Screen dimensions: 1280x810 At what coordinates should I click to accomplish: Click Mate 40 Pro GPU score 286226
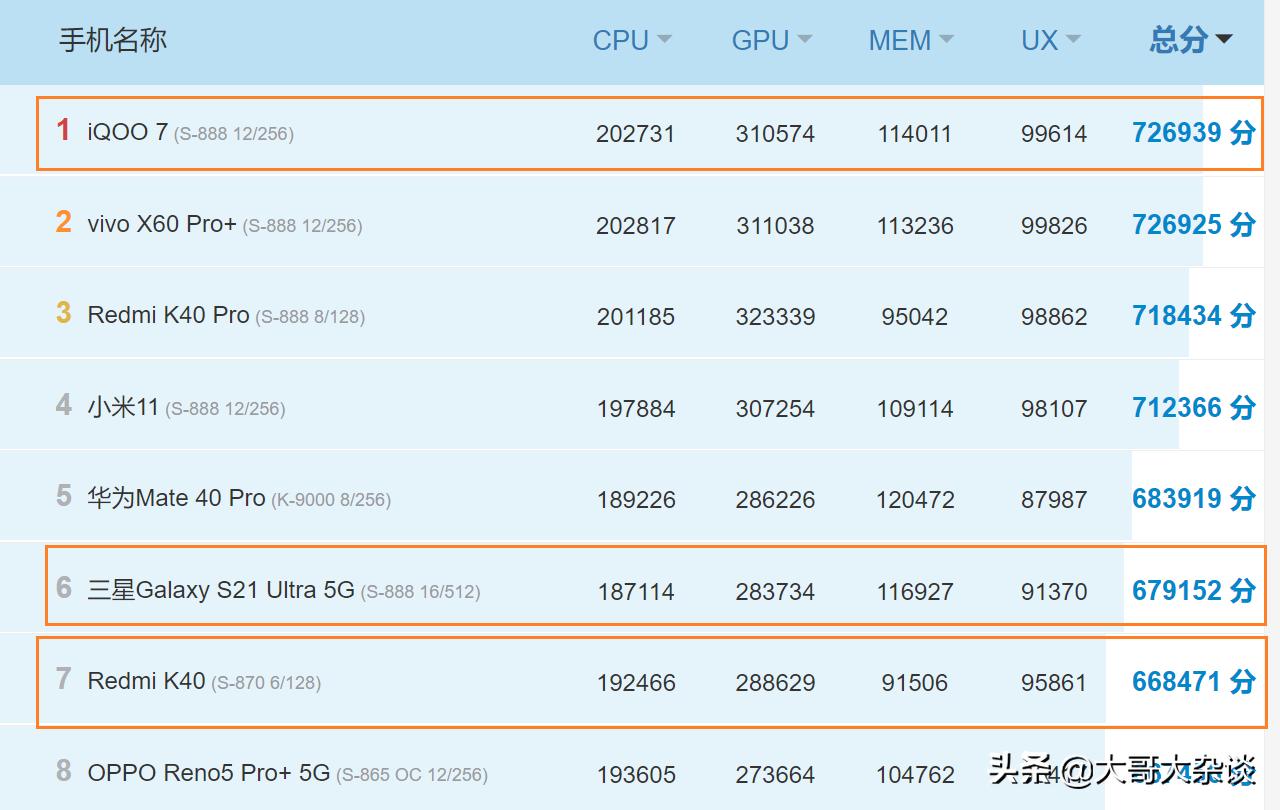[x=775, y=499]
